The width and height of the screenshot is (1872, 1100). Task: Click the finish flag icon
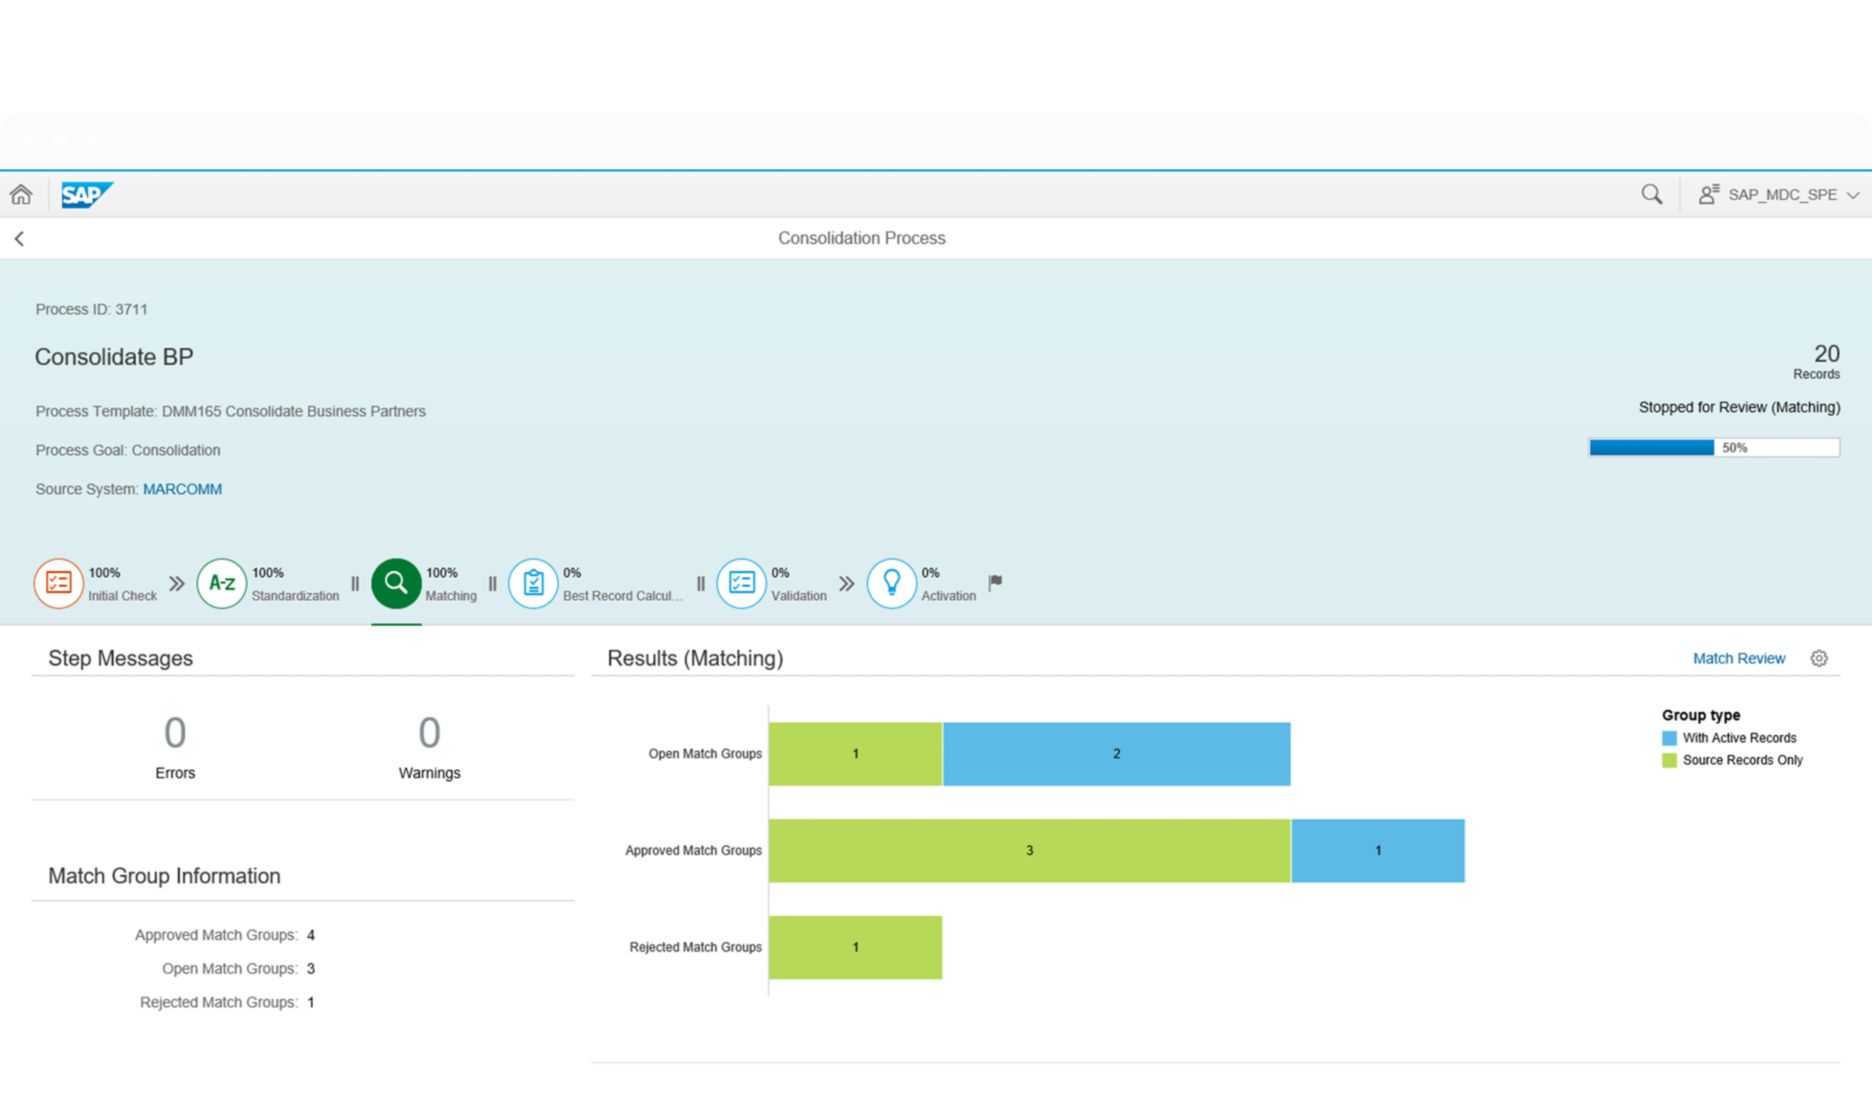pos(995,582)
